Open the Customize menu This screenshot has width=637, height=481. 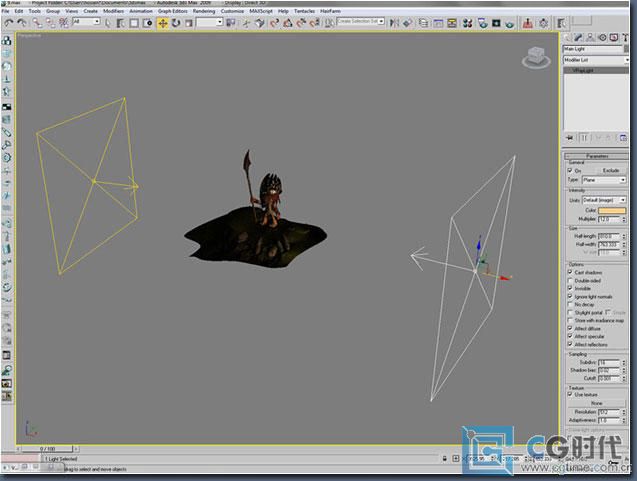(x=232, y=11)
